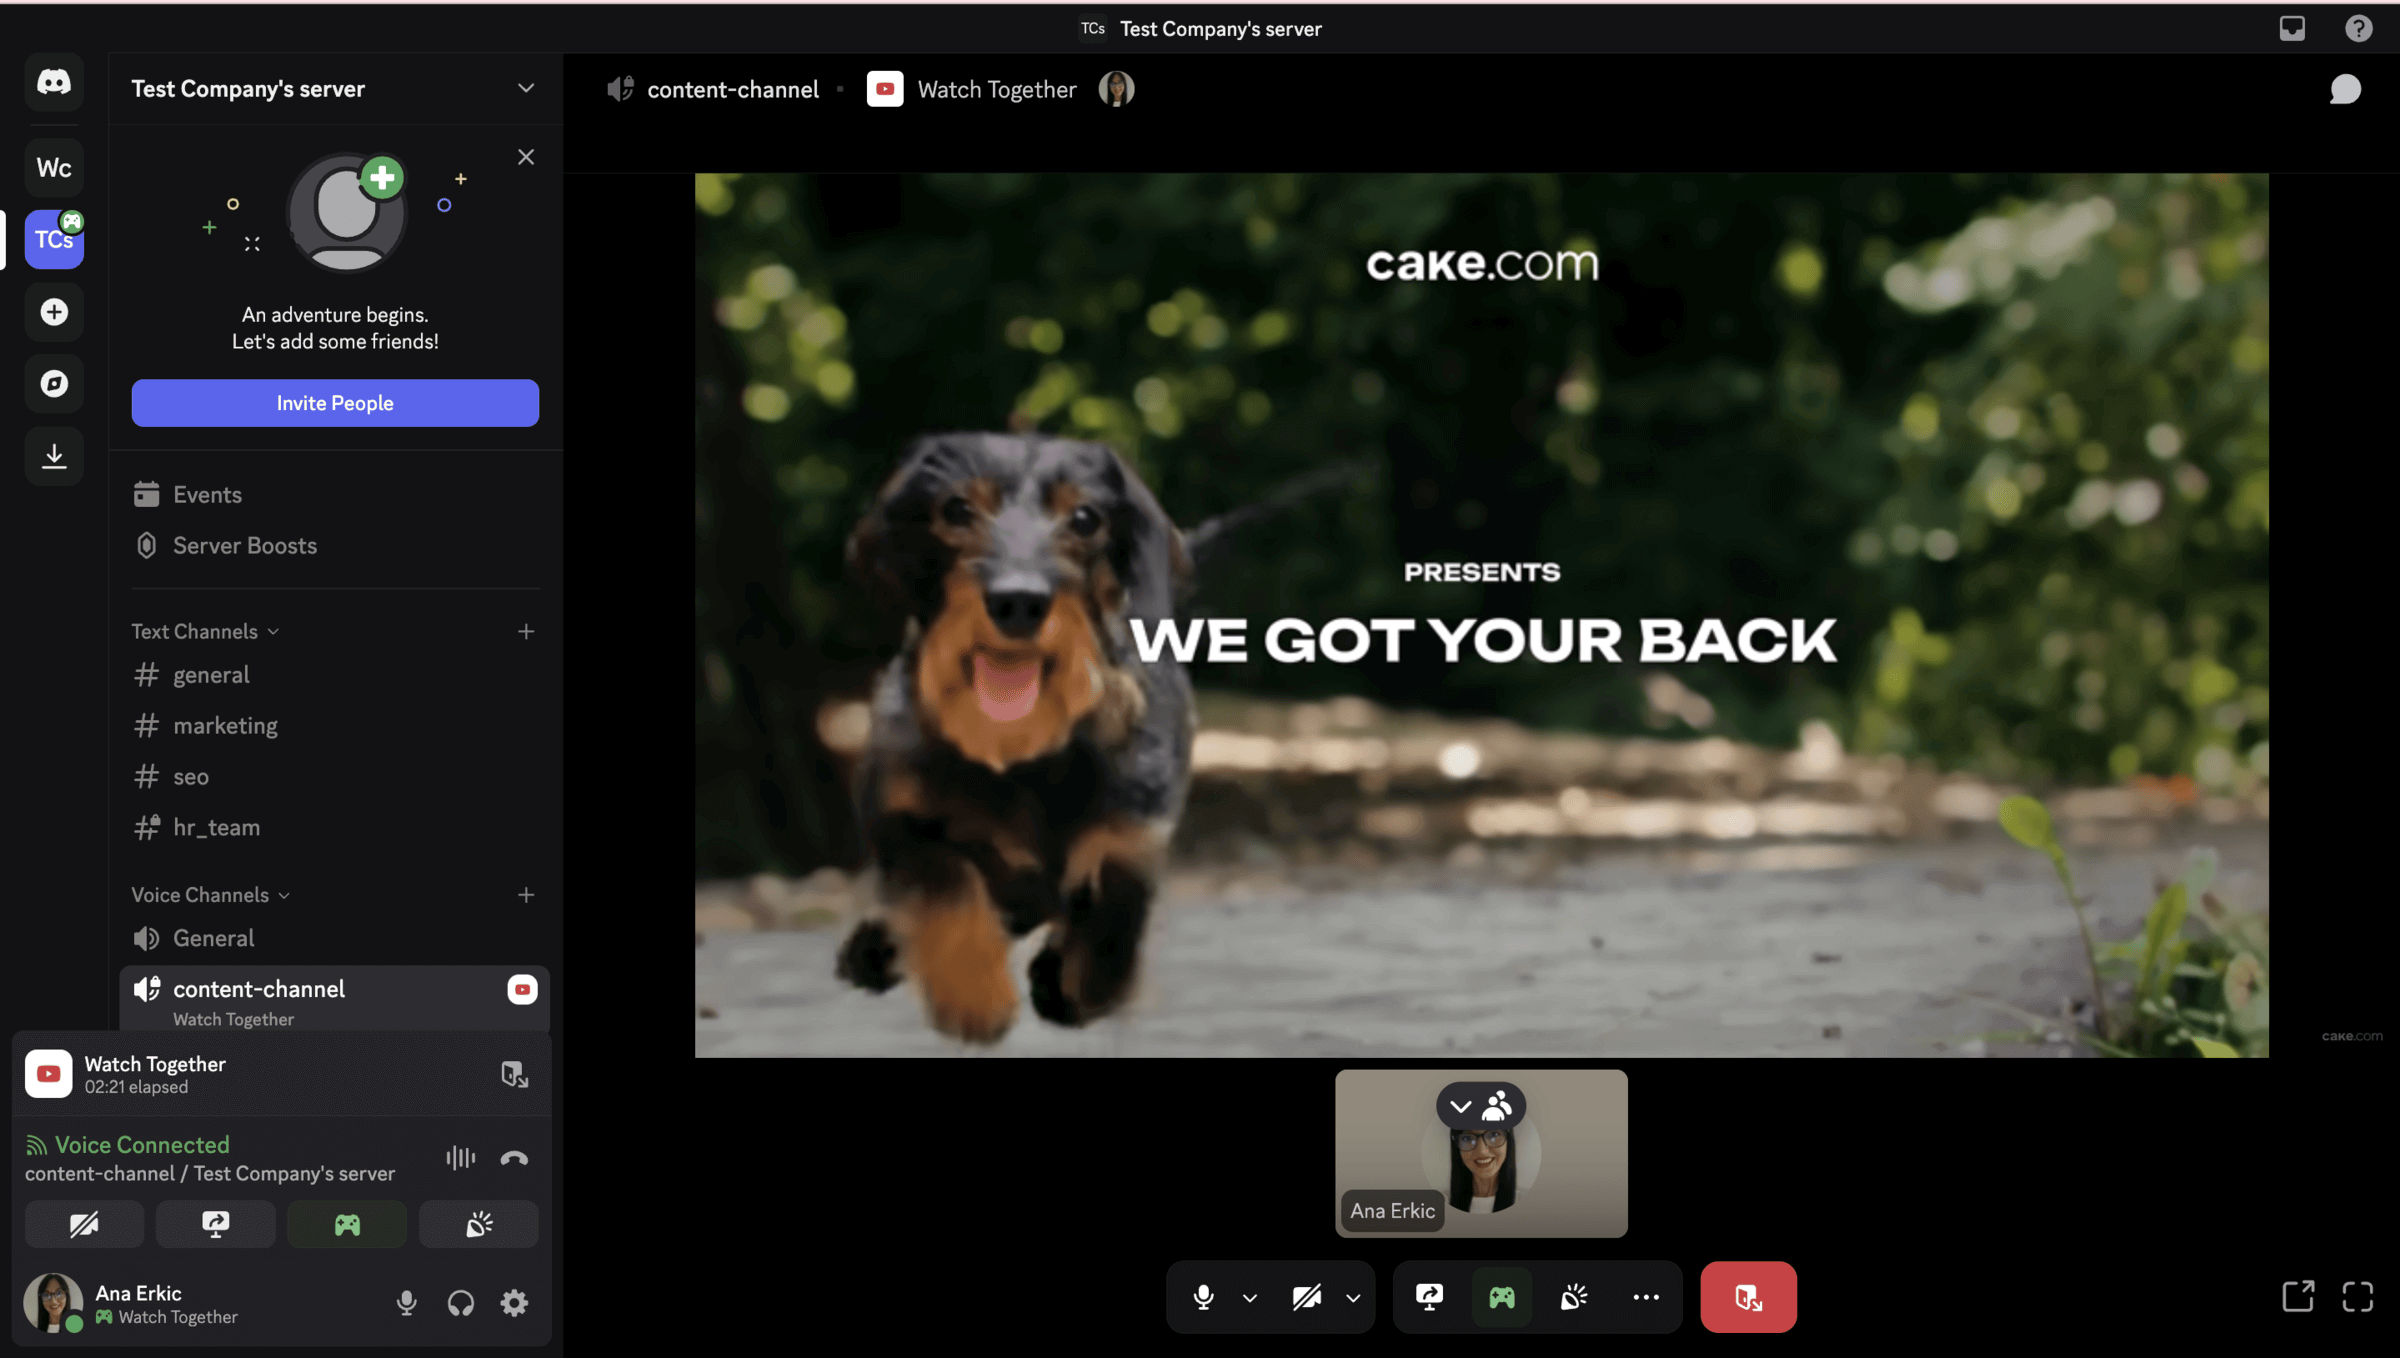Create a new text channel with plus
2400x1358 pixels.
(526, 631)
